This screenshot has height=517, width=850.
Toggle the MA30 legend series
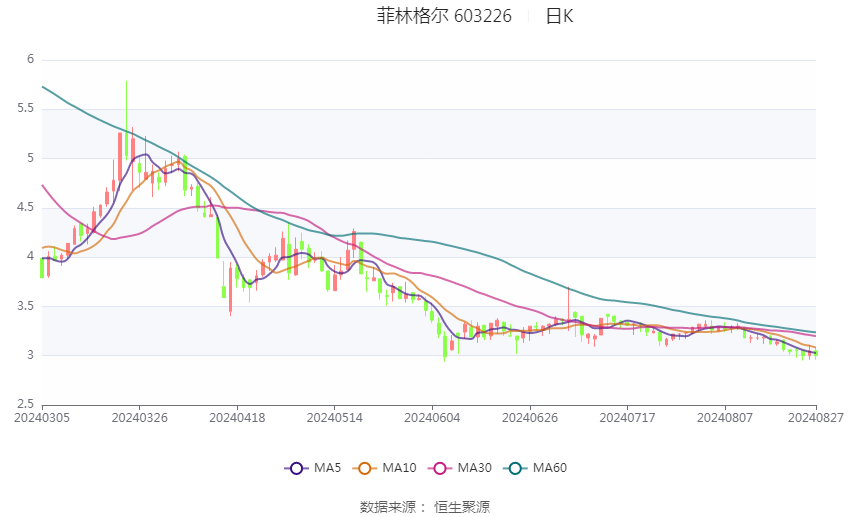[460, 468]
